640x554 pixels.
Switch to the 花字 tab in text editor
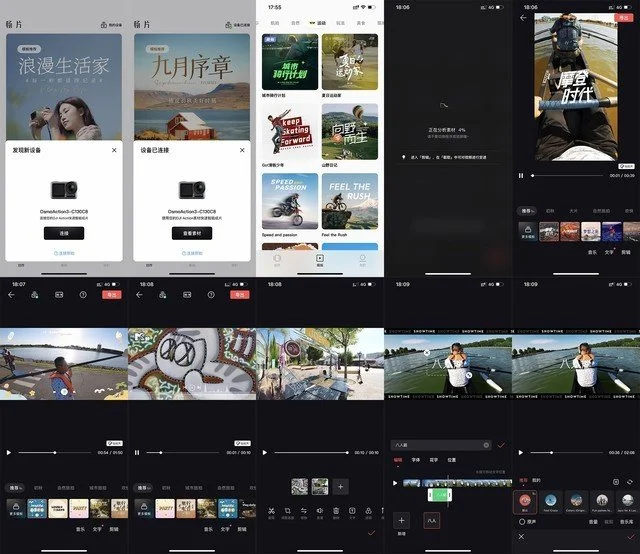click(433, 460)
